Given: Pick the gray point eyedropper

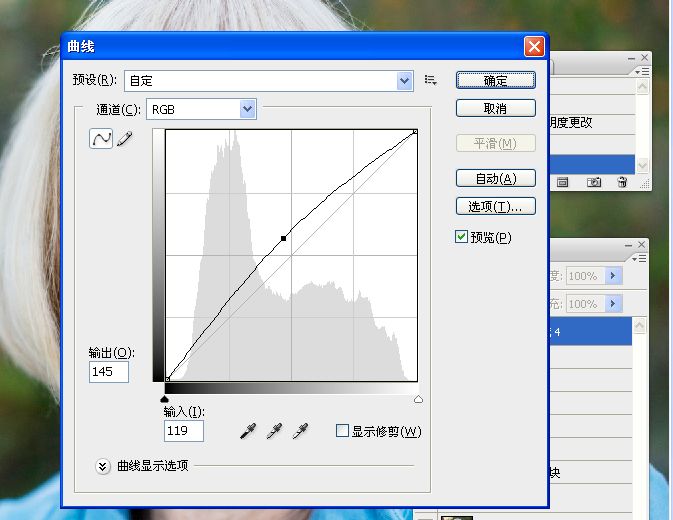Looking at the screenshot, I should (274, 431).
